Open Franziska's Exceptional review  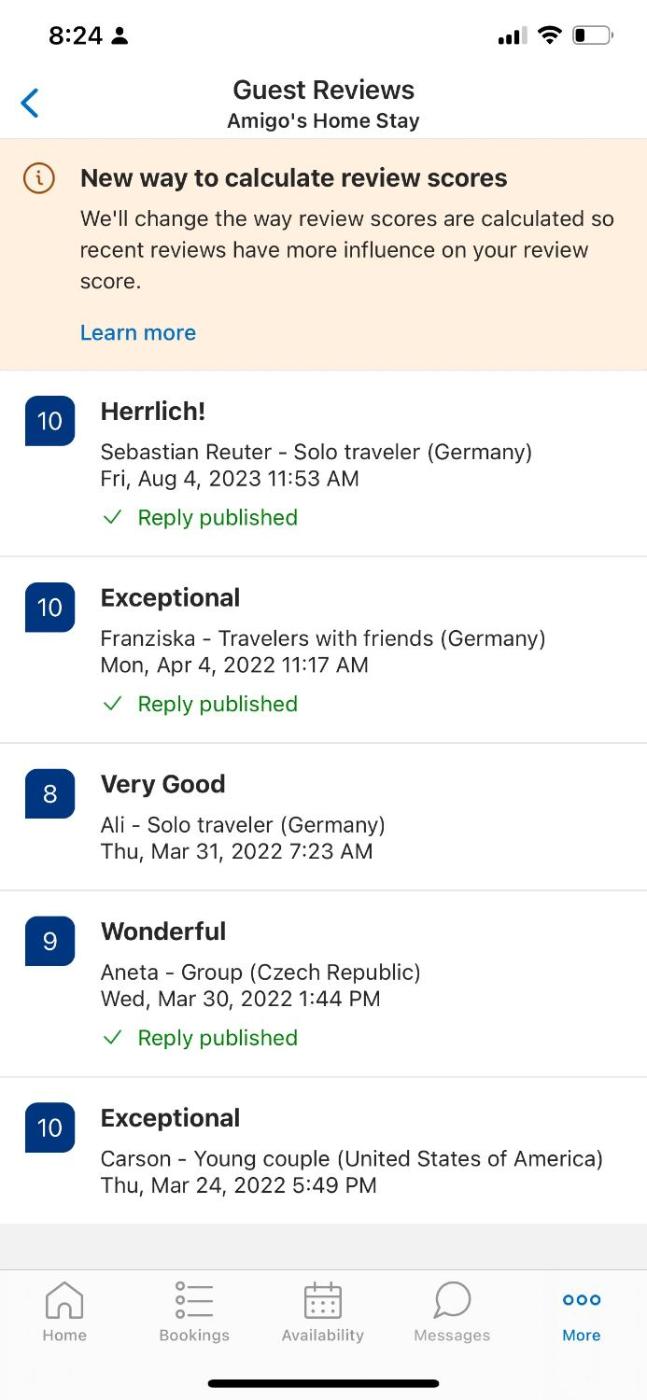tap(170, 598)
